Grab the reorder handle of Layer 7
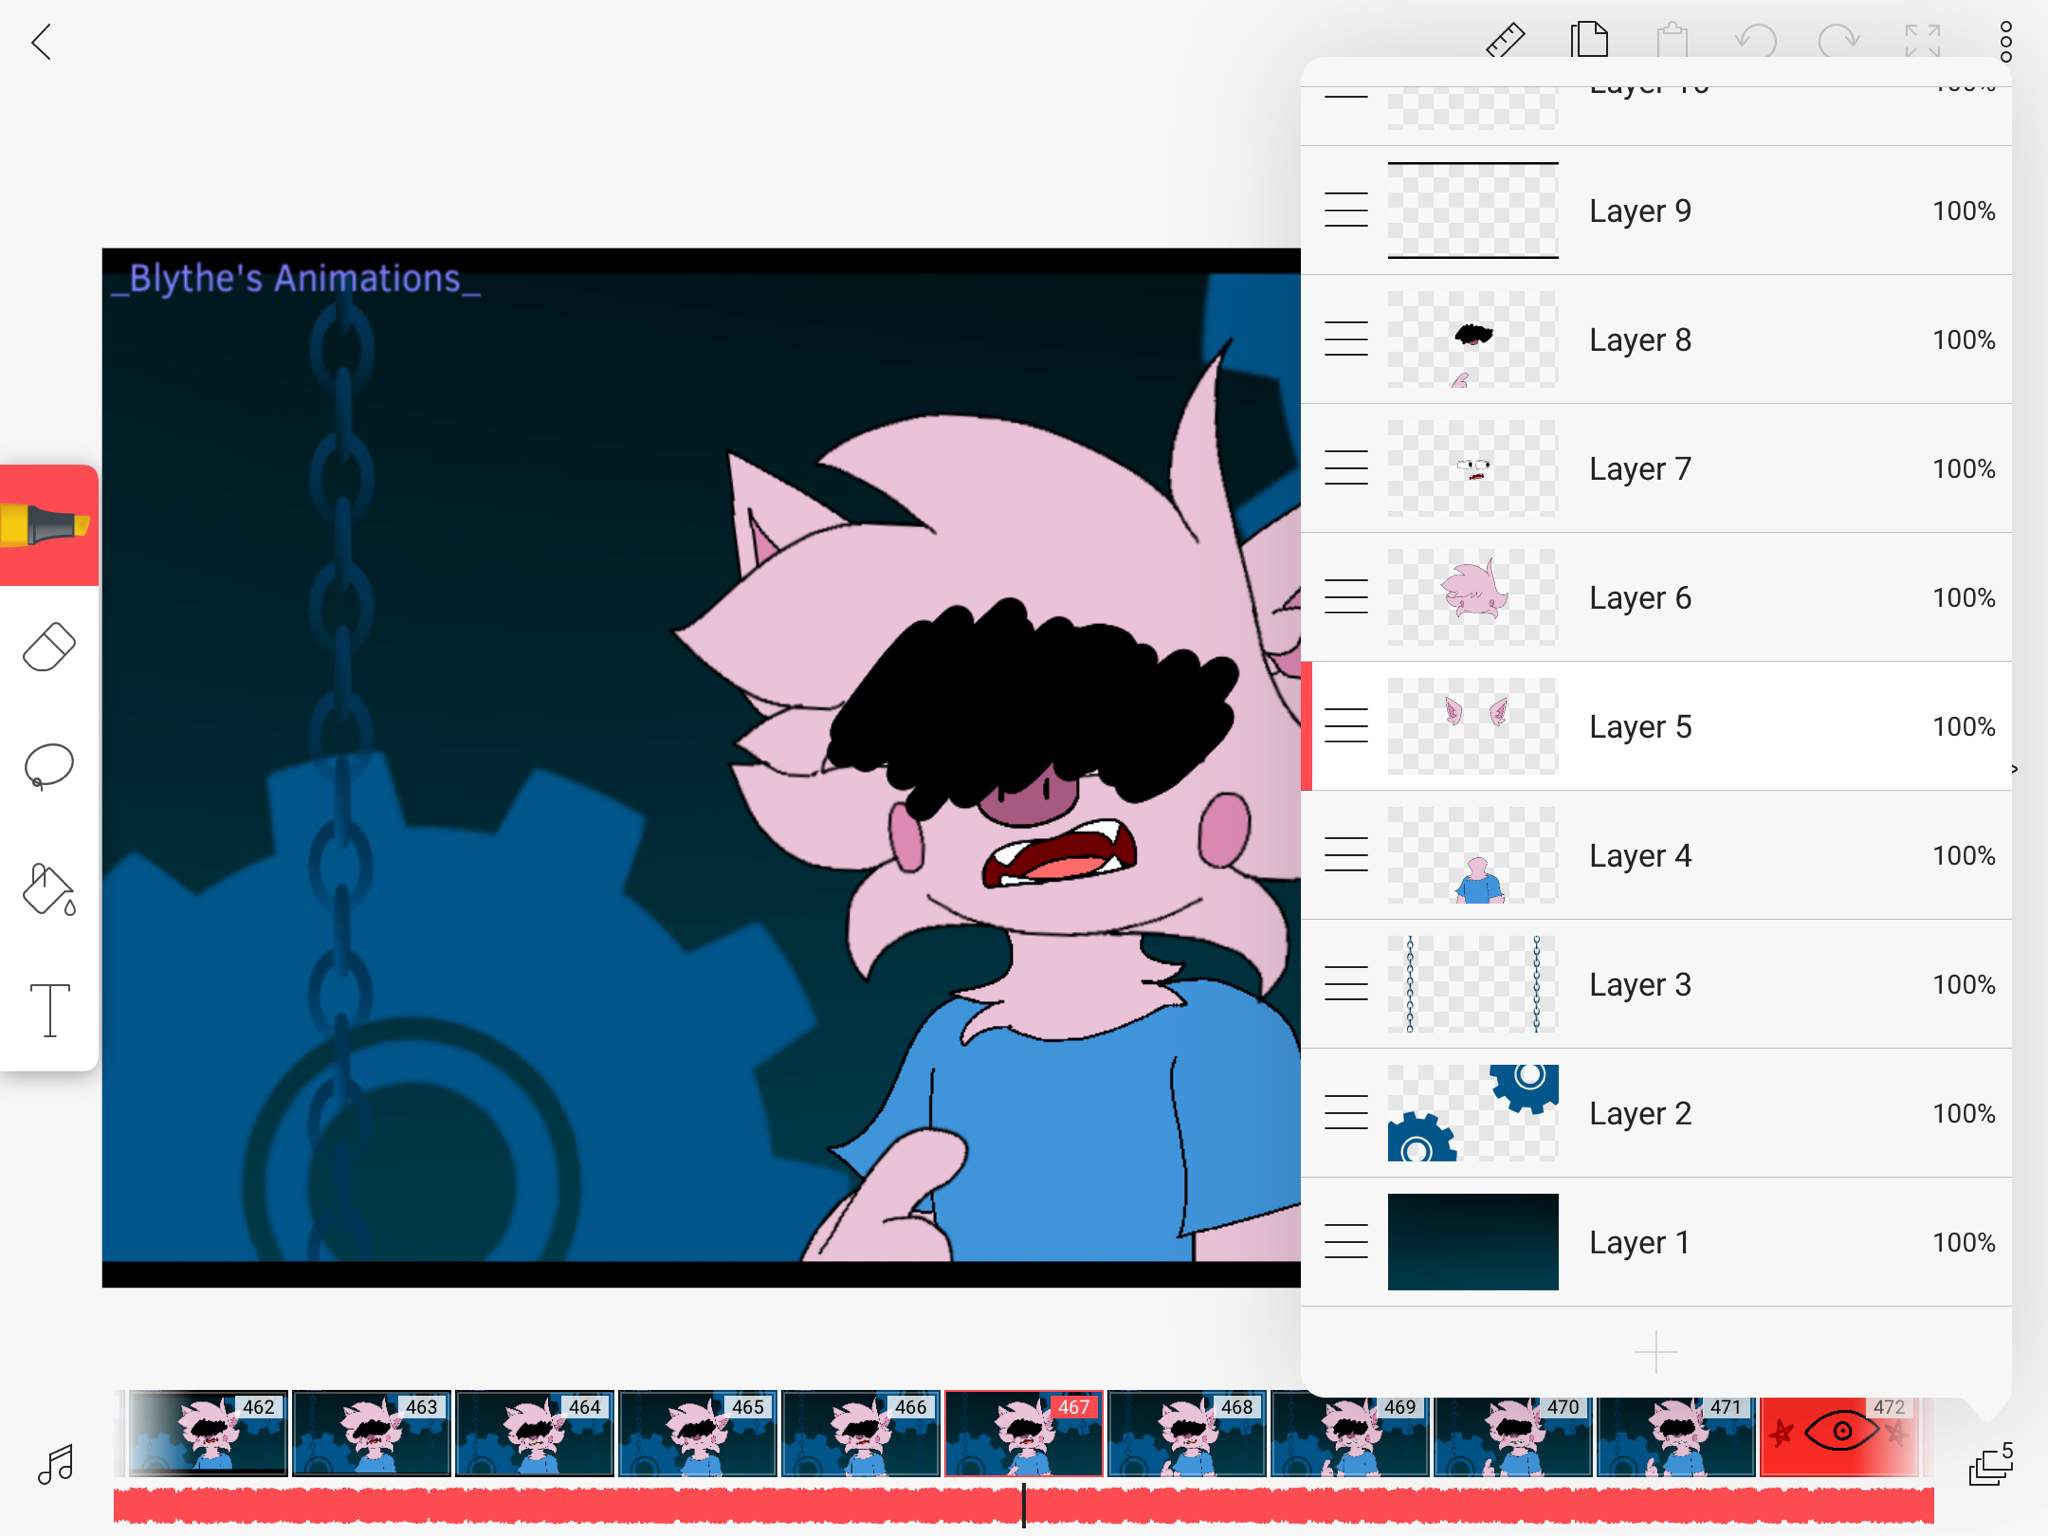This screenshot has width=2048, height=1536. pos(1346,468)
